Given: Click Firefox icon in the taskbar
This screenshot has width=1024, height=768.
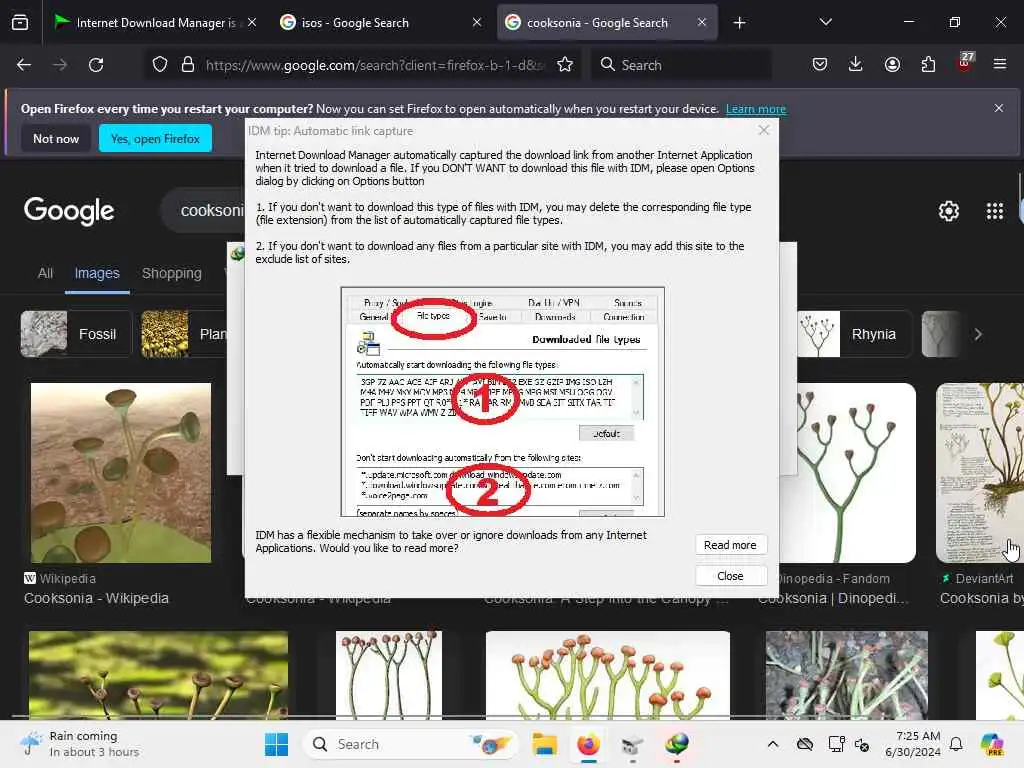Looking at the screenshot, I should click(588, 744).
